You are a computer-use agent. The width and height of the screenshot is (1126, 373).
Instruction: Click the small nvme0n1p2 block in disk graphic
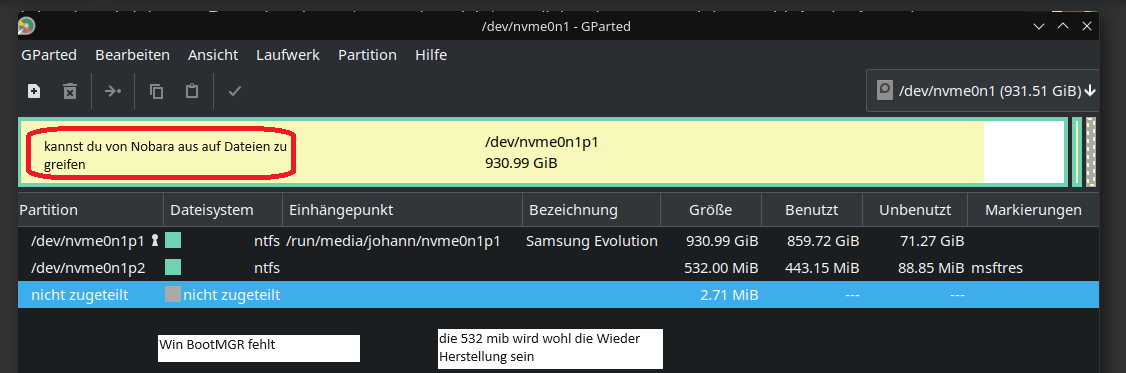click(1076, 152)
